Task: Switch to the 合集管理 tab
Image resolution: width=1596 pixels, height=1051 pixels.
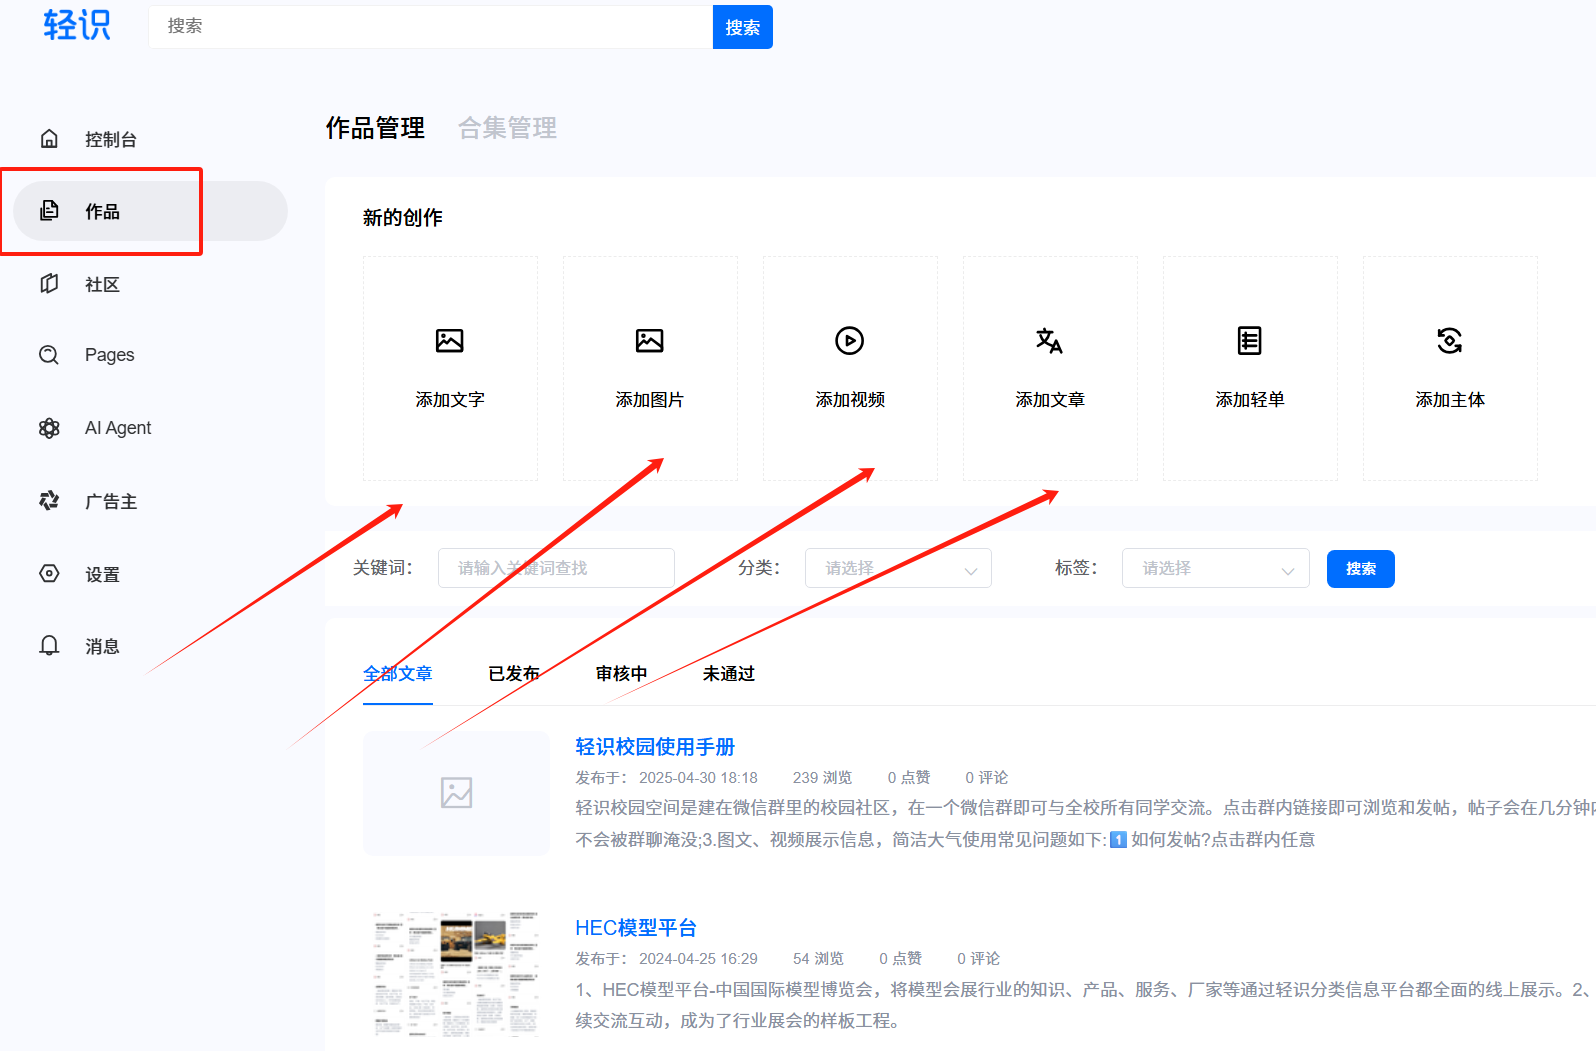Action: click(x=507, y=128)
